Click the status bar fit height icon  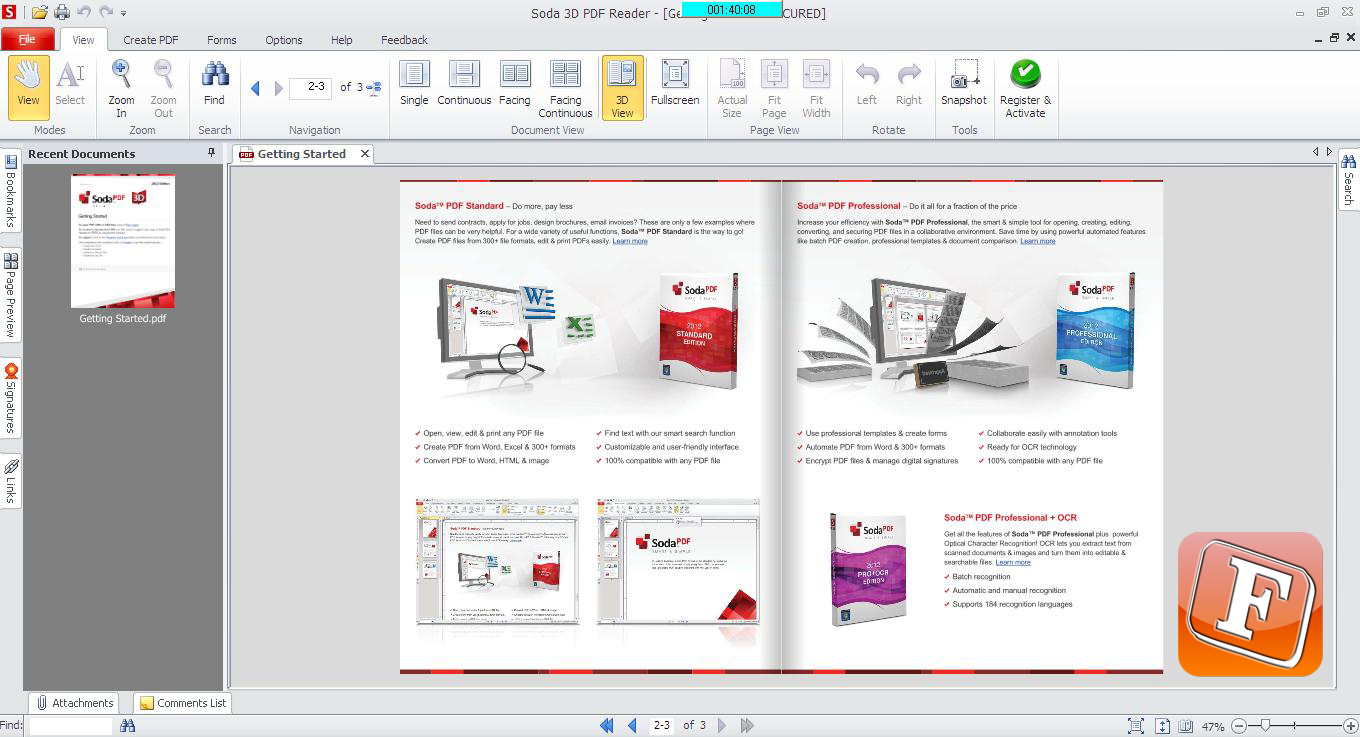pos(1162,726)
